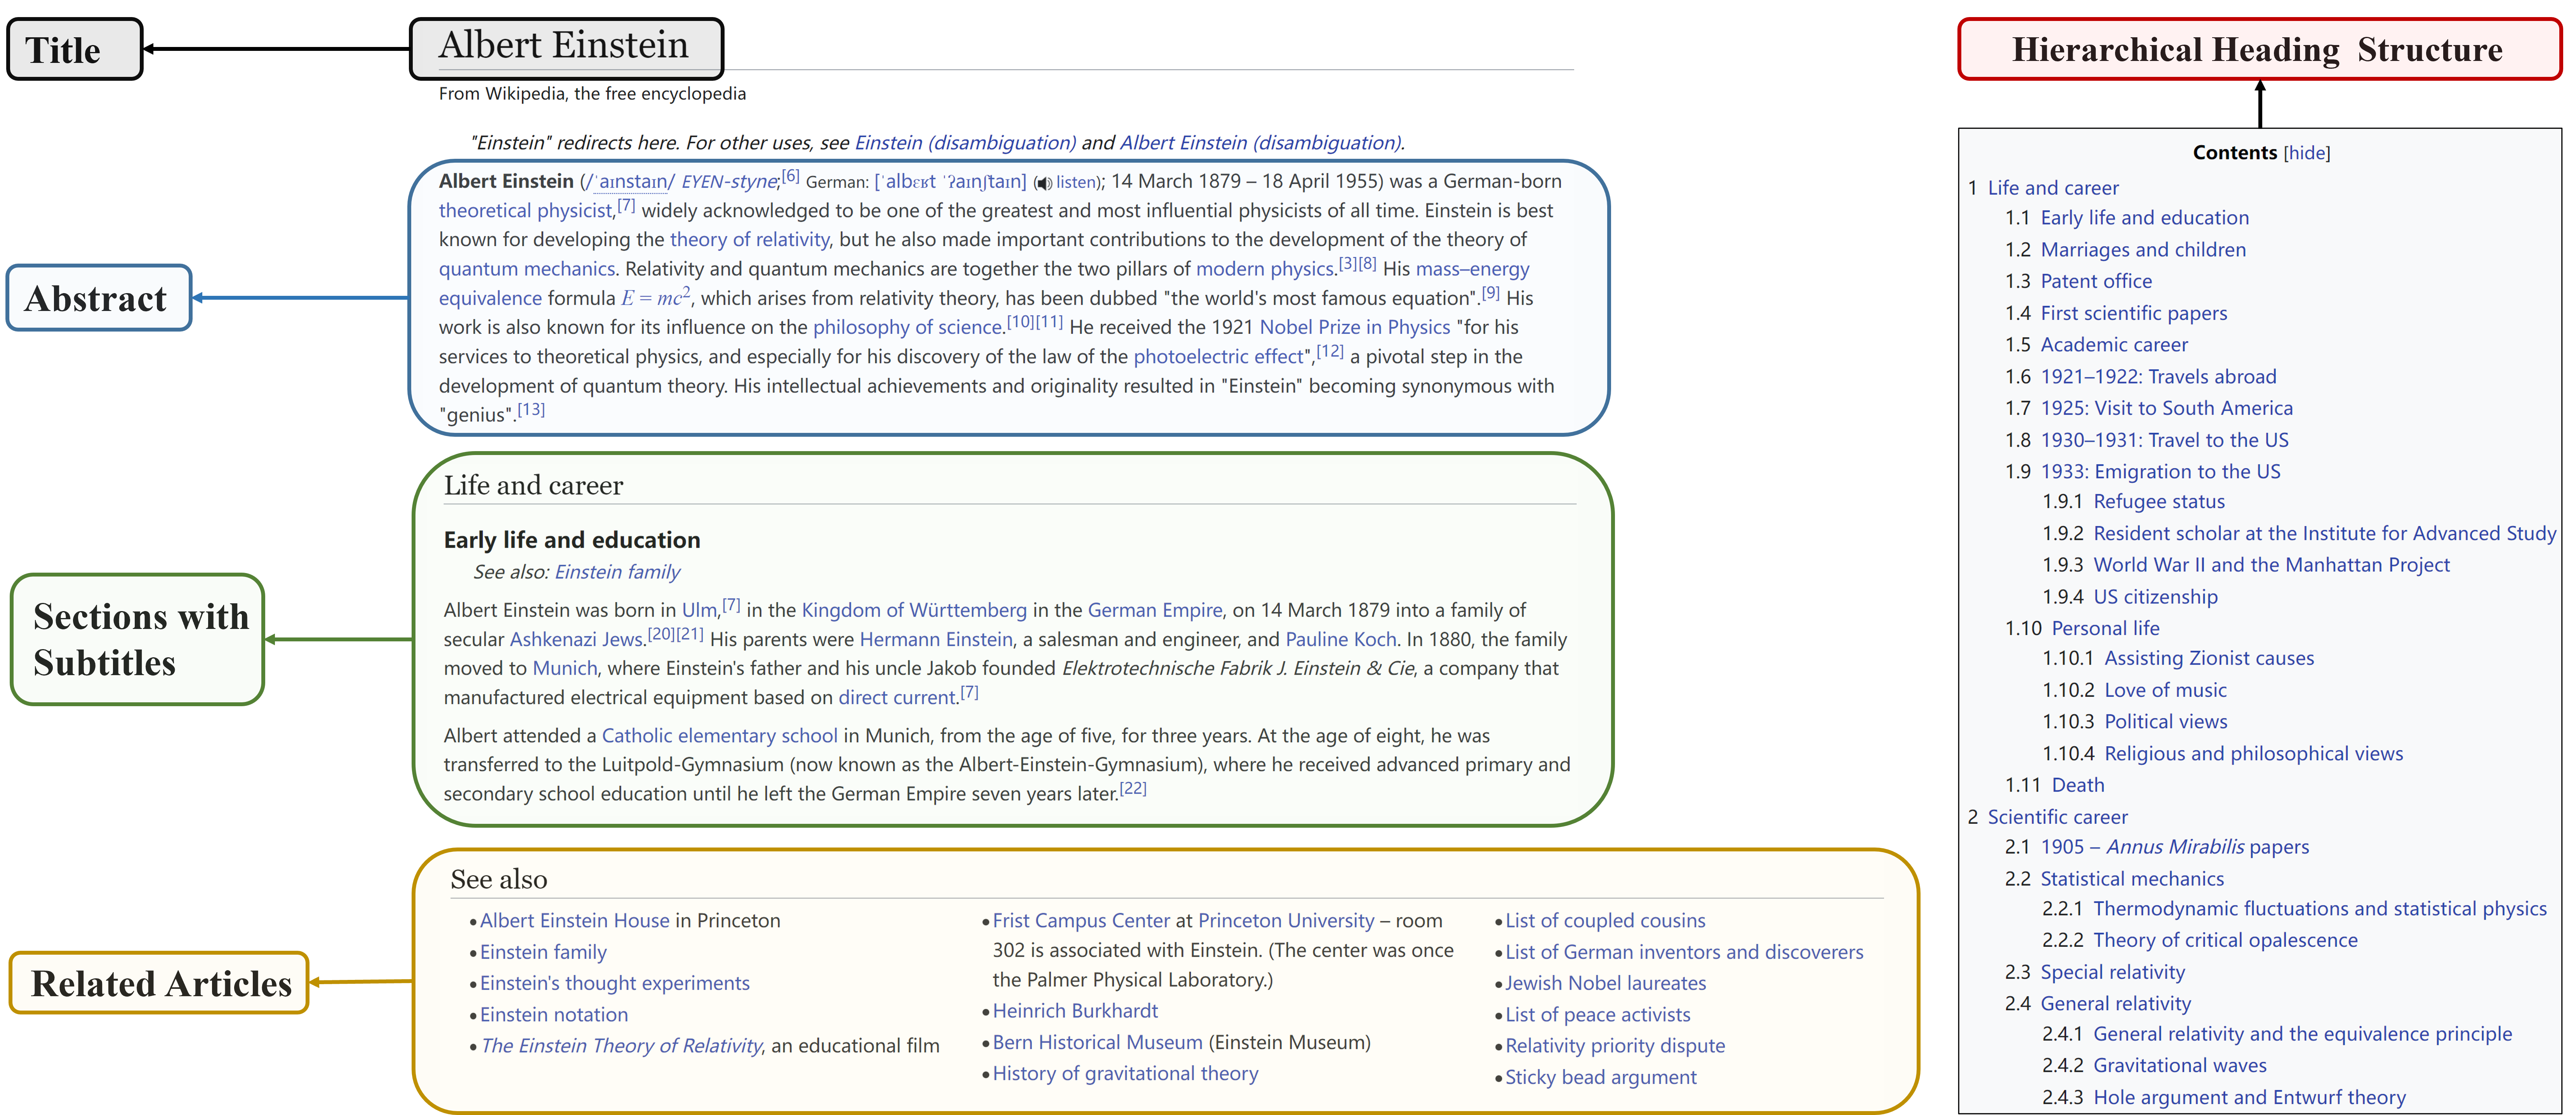
Task: Select "1.2 Marriages and children" contents entry
Action: [2125, 250]
